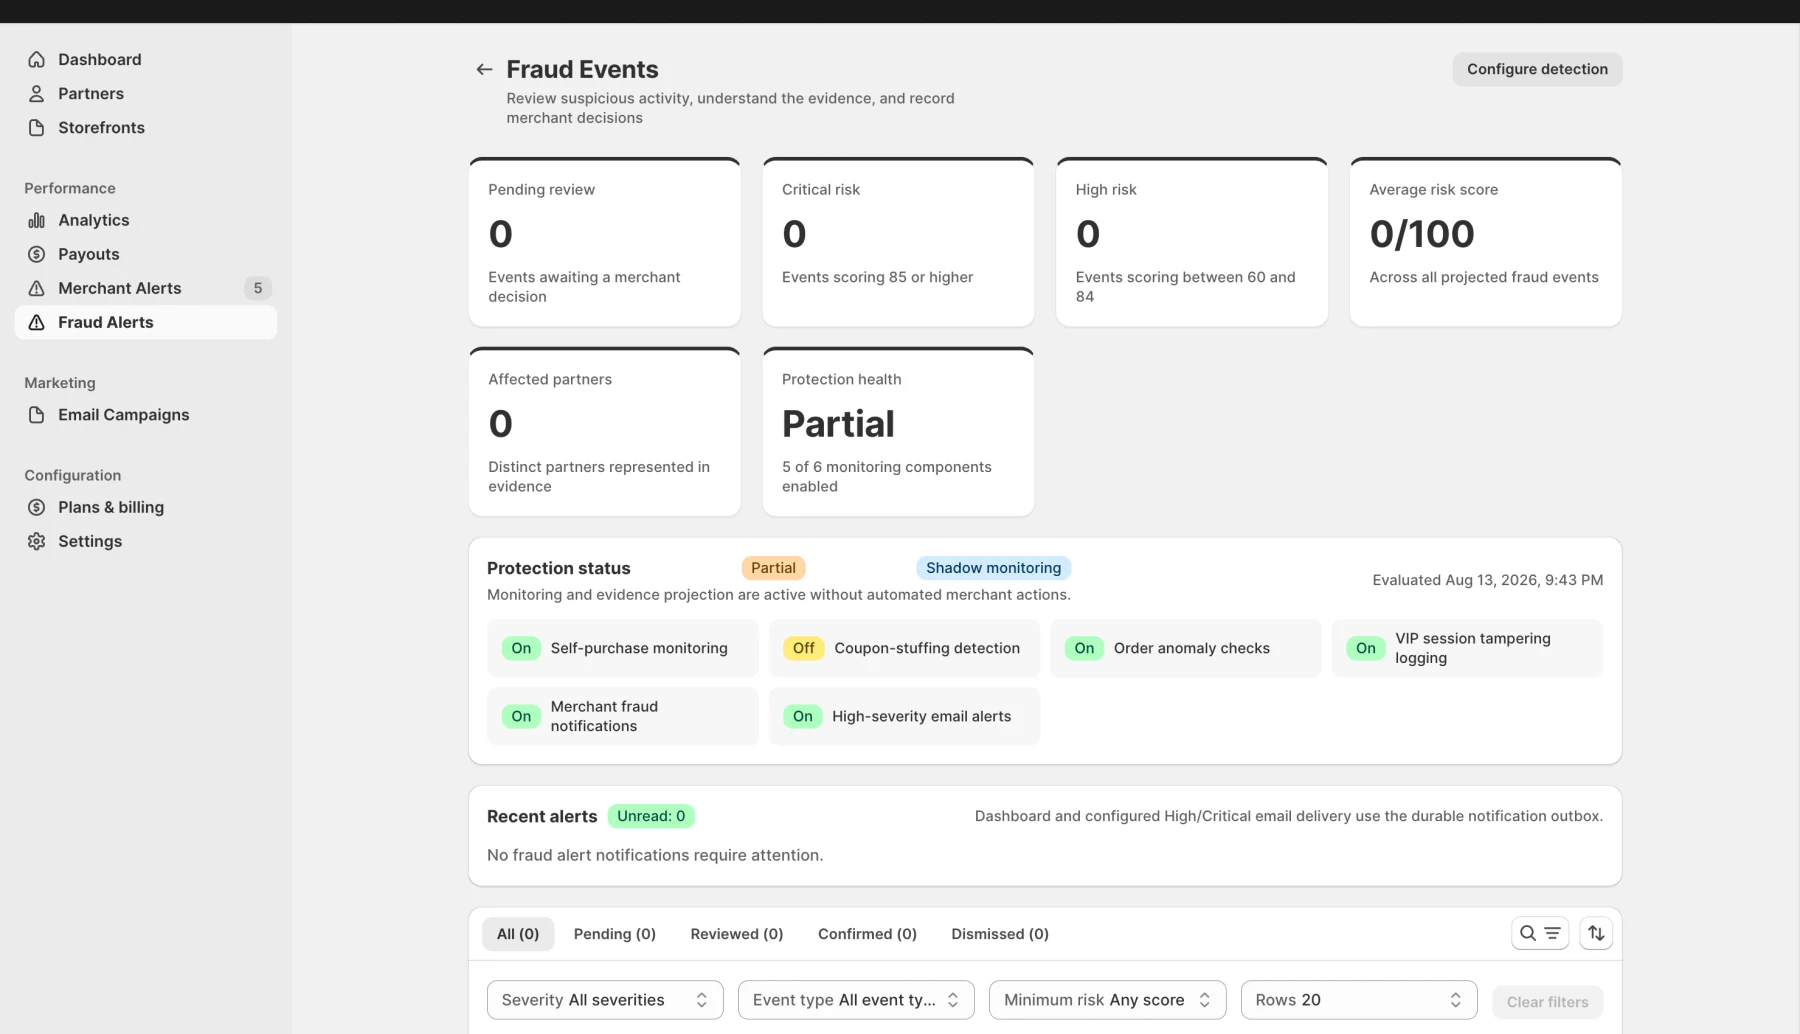
Task: Open Partners in the sidebar
Action: click(146, 93)
